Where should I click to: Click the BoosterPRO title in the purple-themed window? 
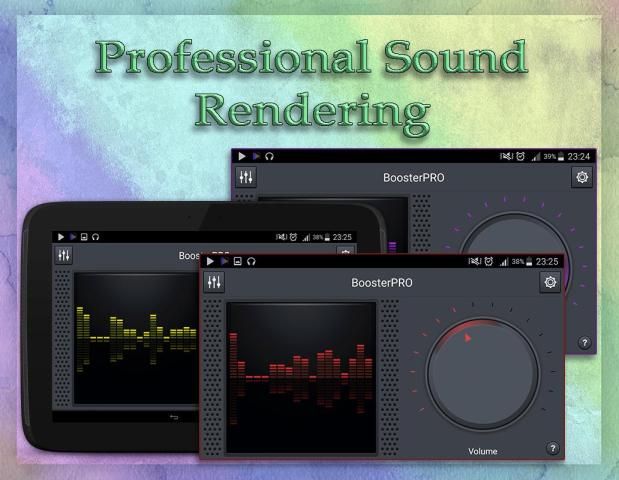pyautogui.click(x=413, y=178)
